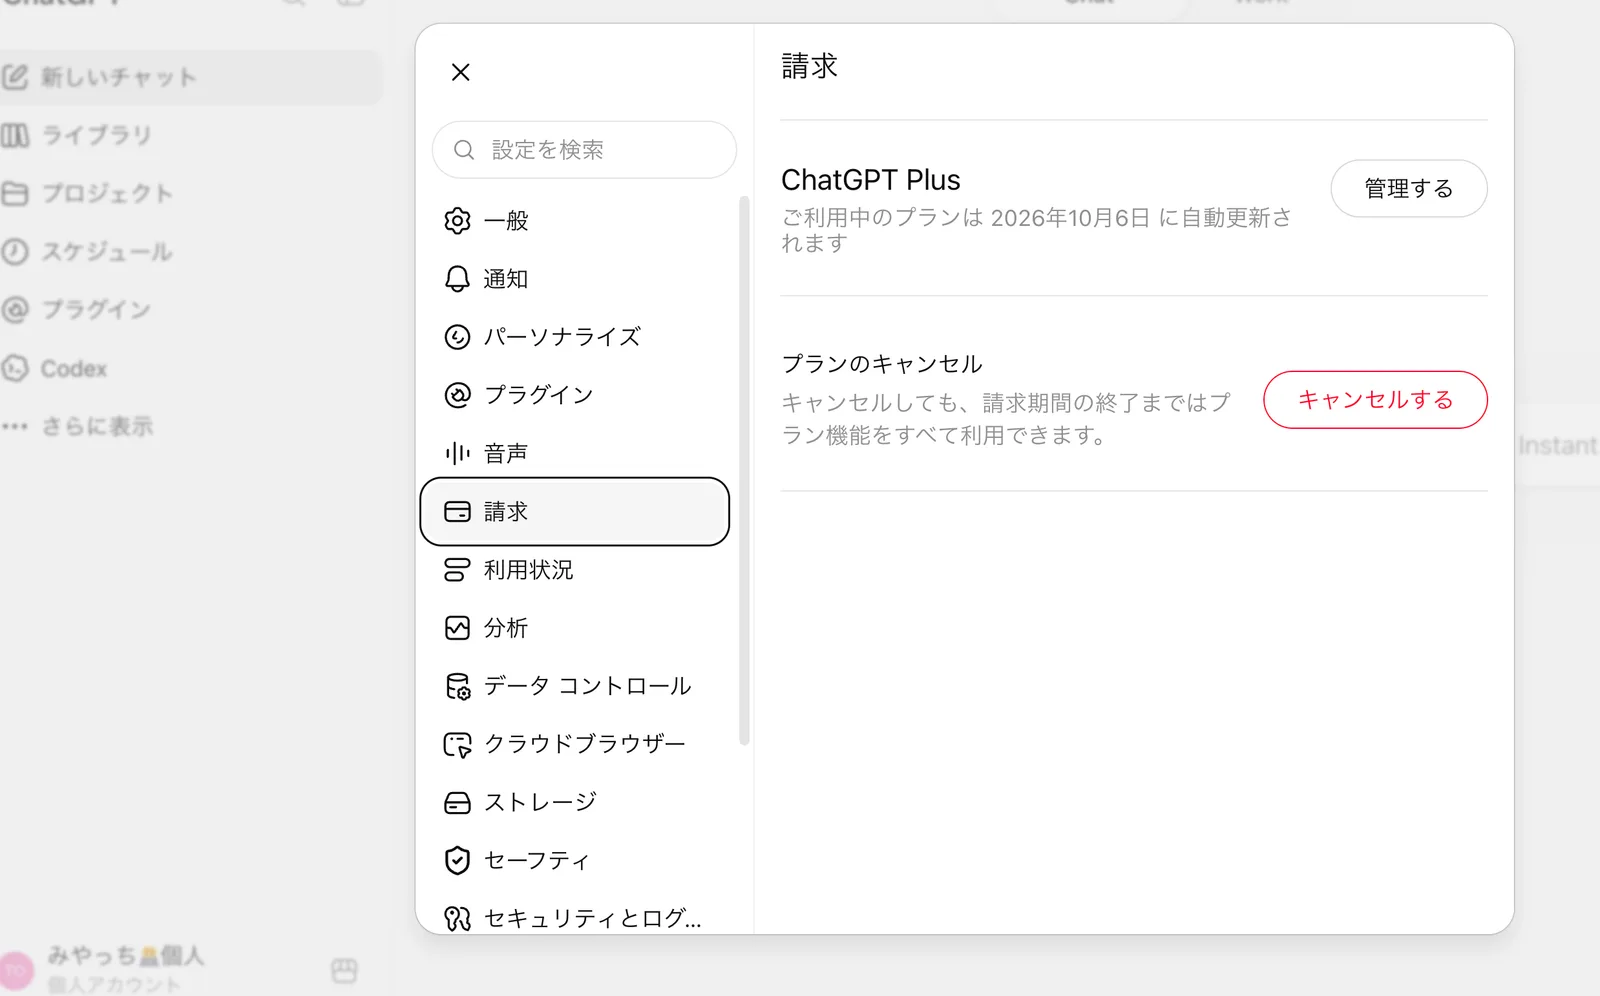Click the card icon next to 請求

(457, 511)
